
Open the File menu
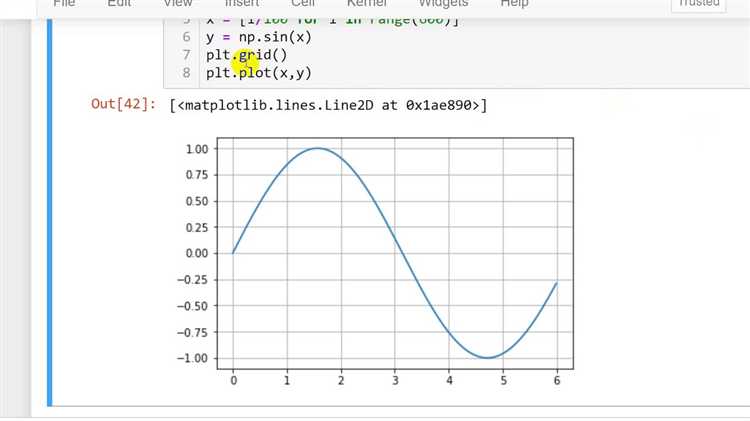point(64,3)
